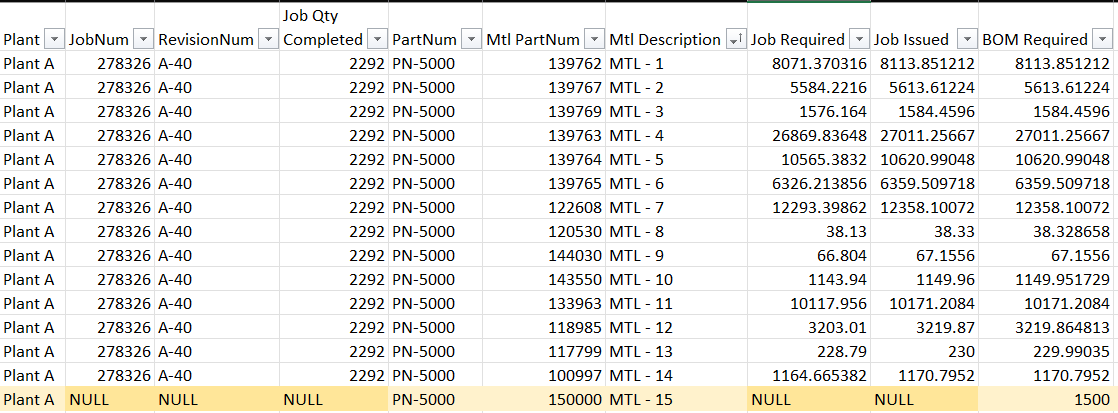Open the BOM Required filter dropdown
1118x413 pixels.
click(x=1103, y=40)
